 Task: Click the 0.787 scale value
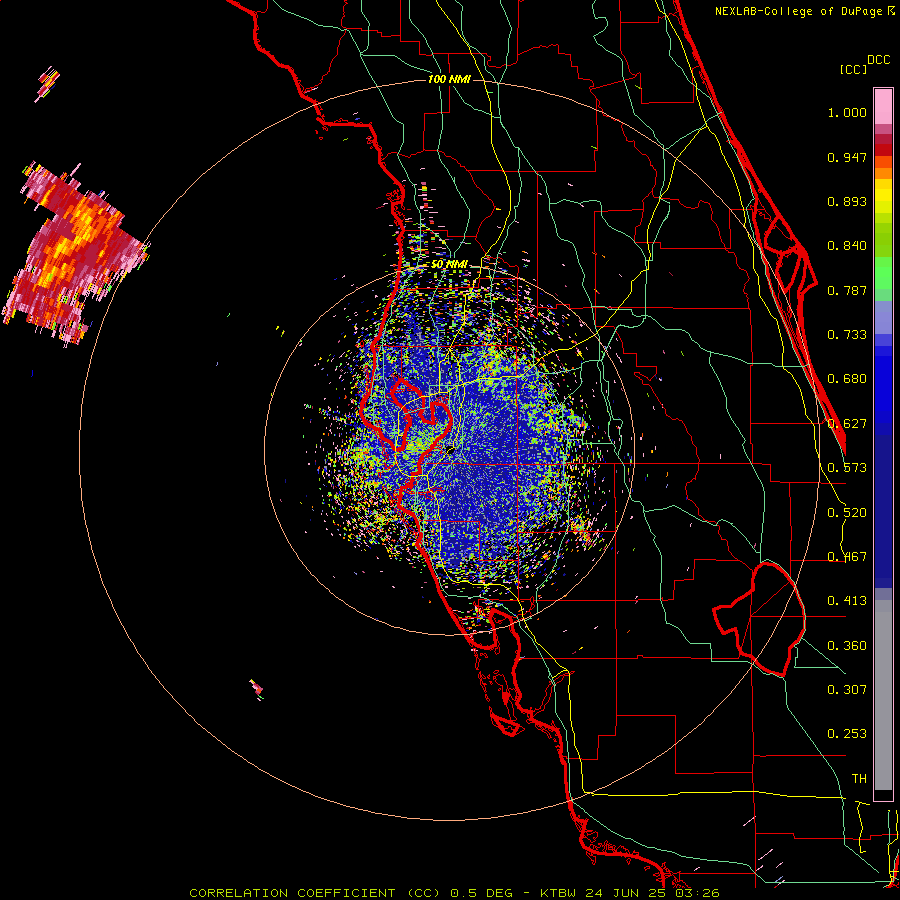click(x=847, y=290)
